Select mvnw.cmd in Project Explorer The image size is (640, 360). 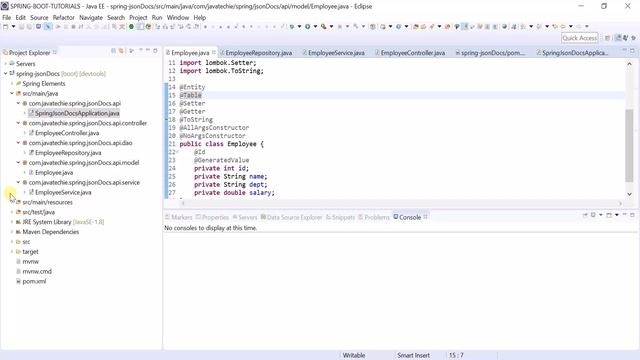37,271
